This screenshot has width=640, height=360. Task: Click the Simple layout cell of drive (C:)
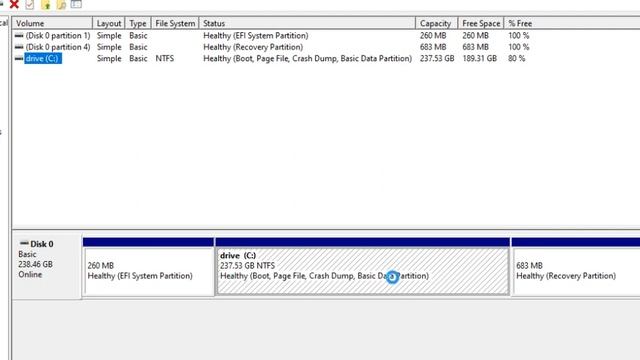(109, 58)
